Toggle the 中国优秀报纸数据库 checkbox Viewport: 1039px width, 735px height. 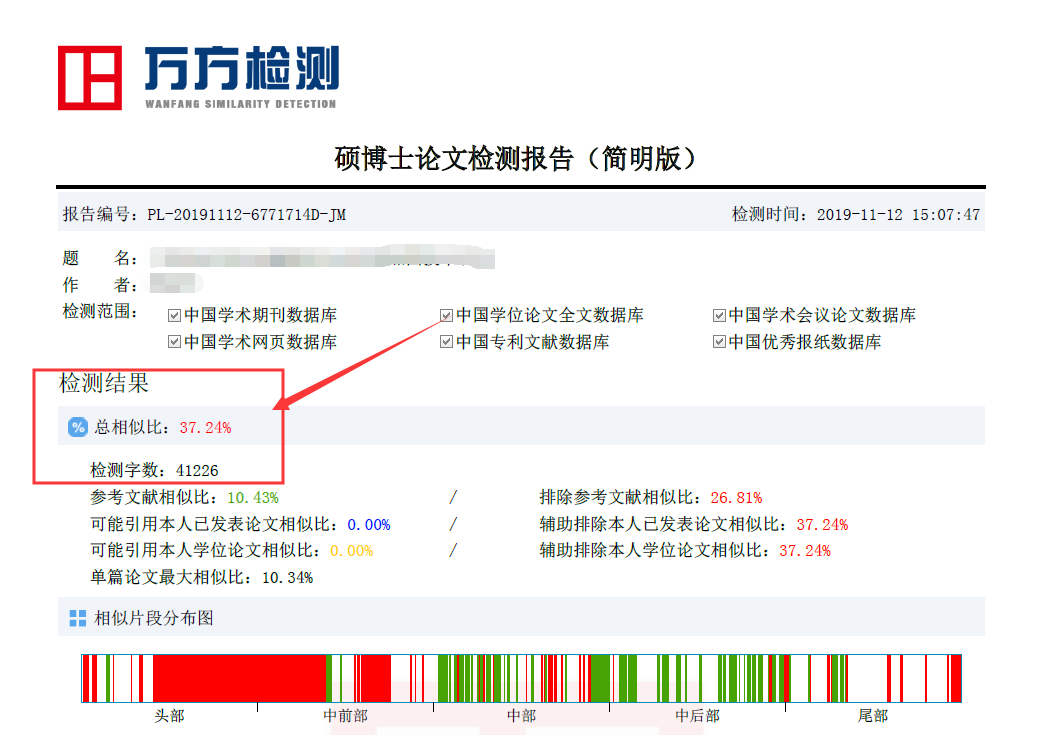pyautogui.click(x=719, y=342)
